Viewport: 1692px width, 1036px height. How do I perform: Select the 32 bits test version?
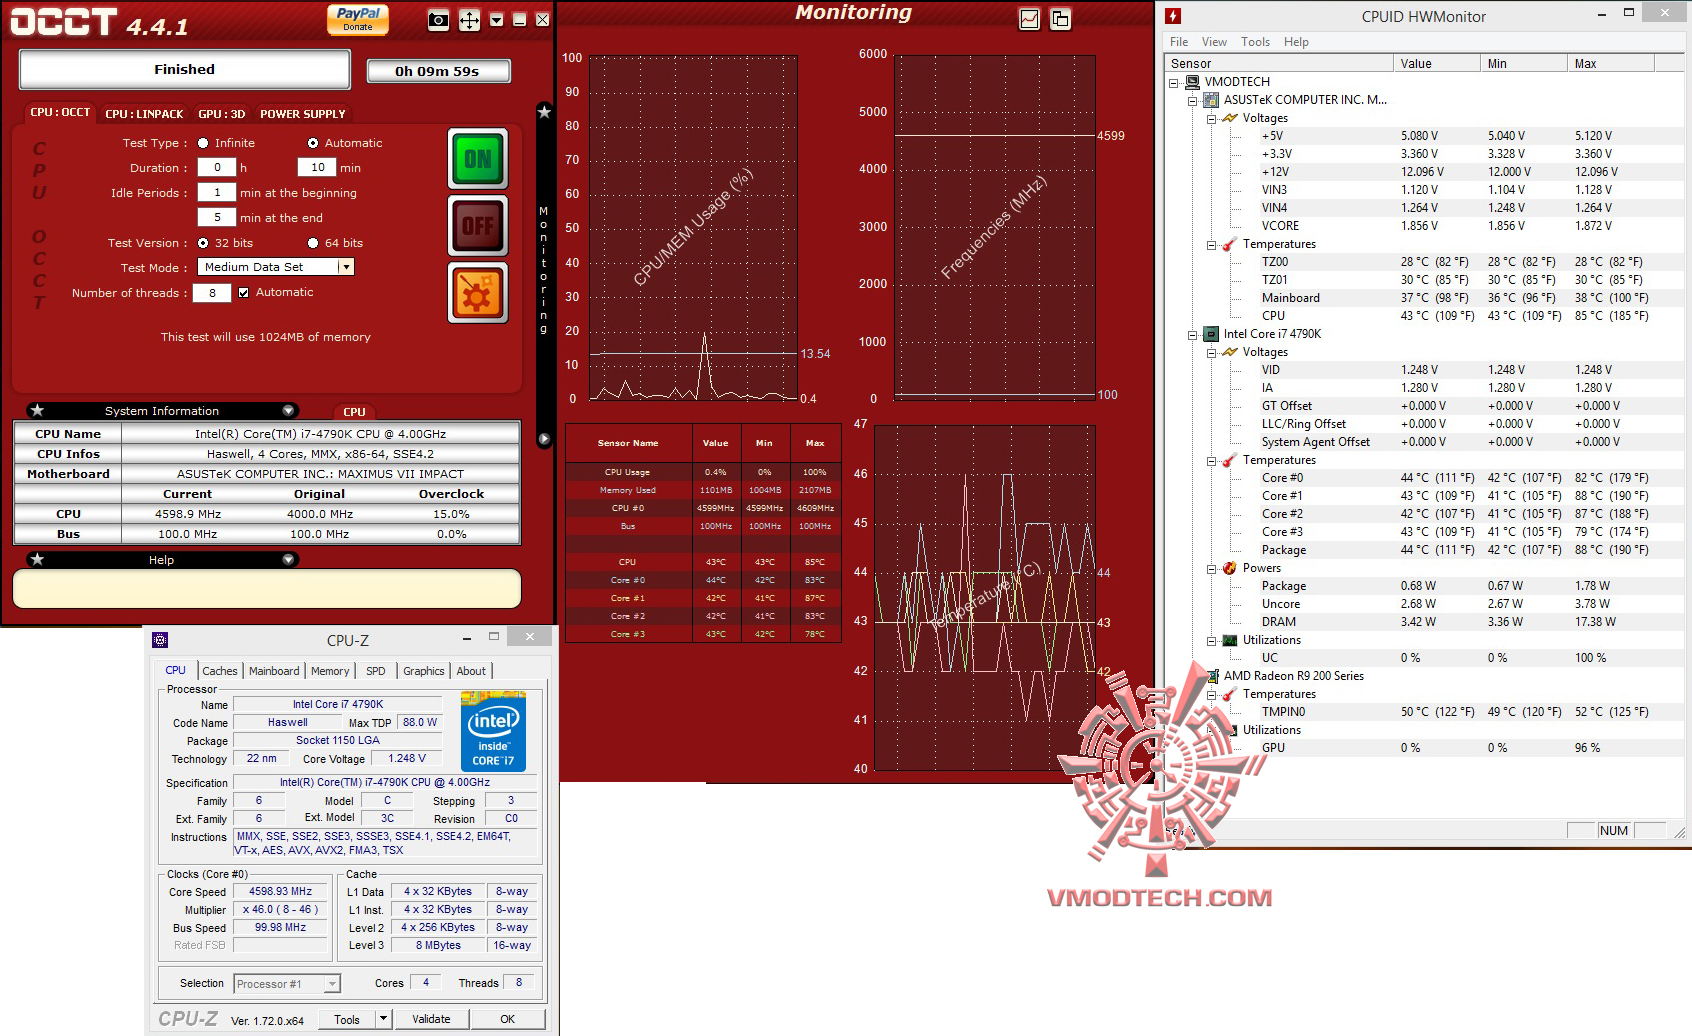(203, 243)
